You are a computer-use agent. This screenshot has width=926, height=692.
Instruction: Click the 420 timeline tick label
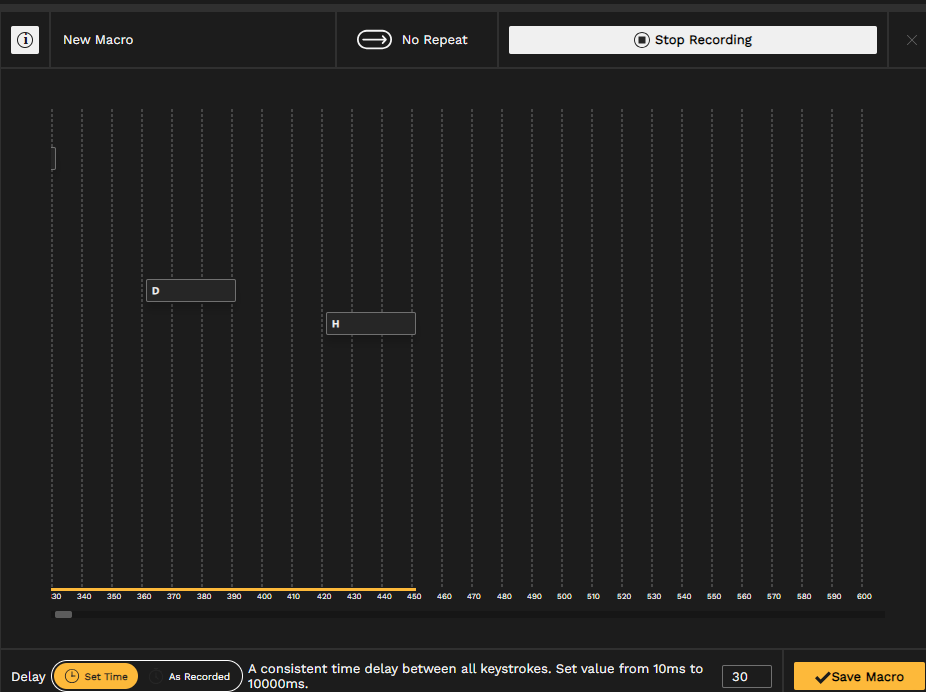point(324,596)
